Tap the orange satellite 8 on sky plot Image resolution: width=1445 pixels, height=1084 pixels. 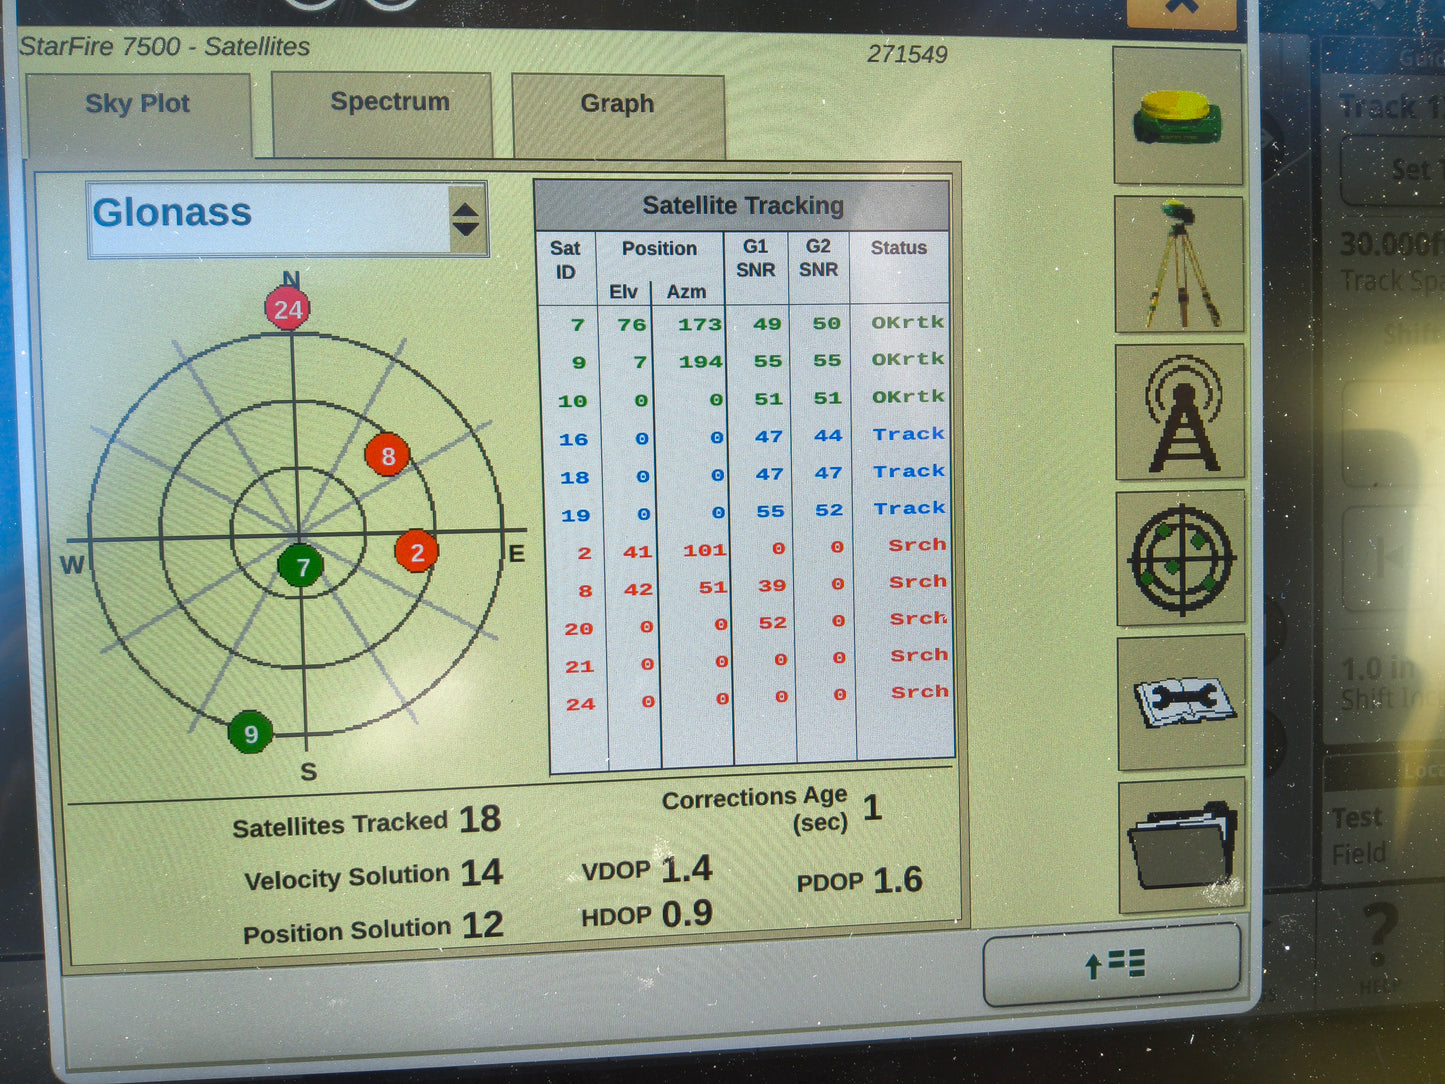click(388, 456)
